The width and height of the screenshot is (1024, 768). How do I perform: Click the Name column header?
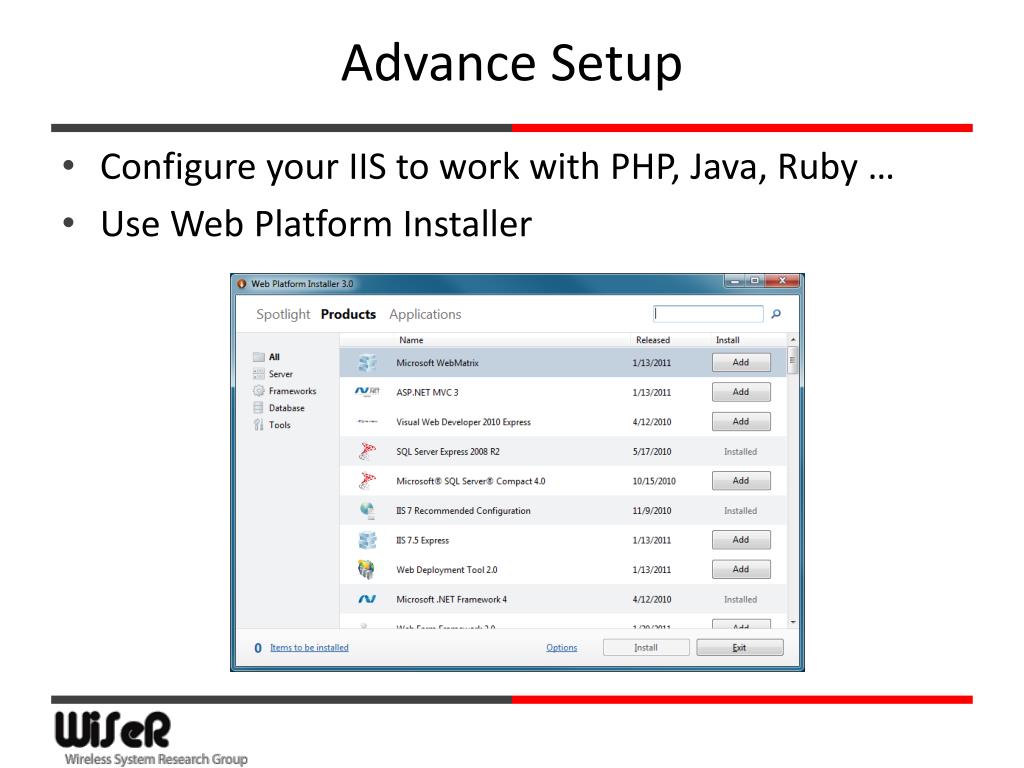pyautogui.click(x=411, y=340)
